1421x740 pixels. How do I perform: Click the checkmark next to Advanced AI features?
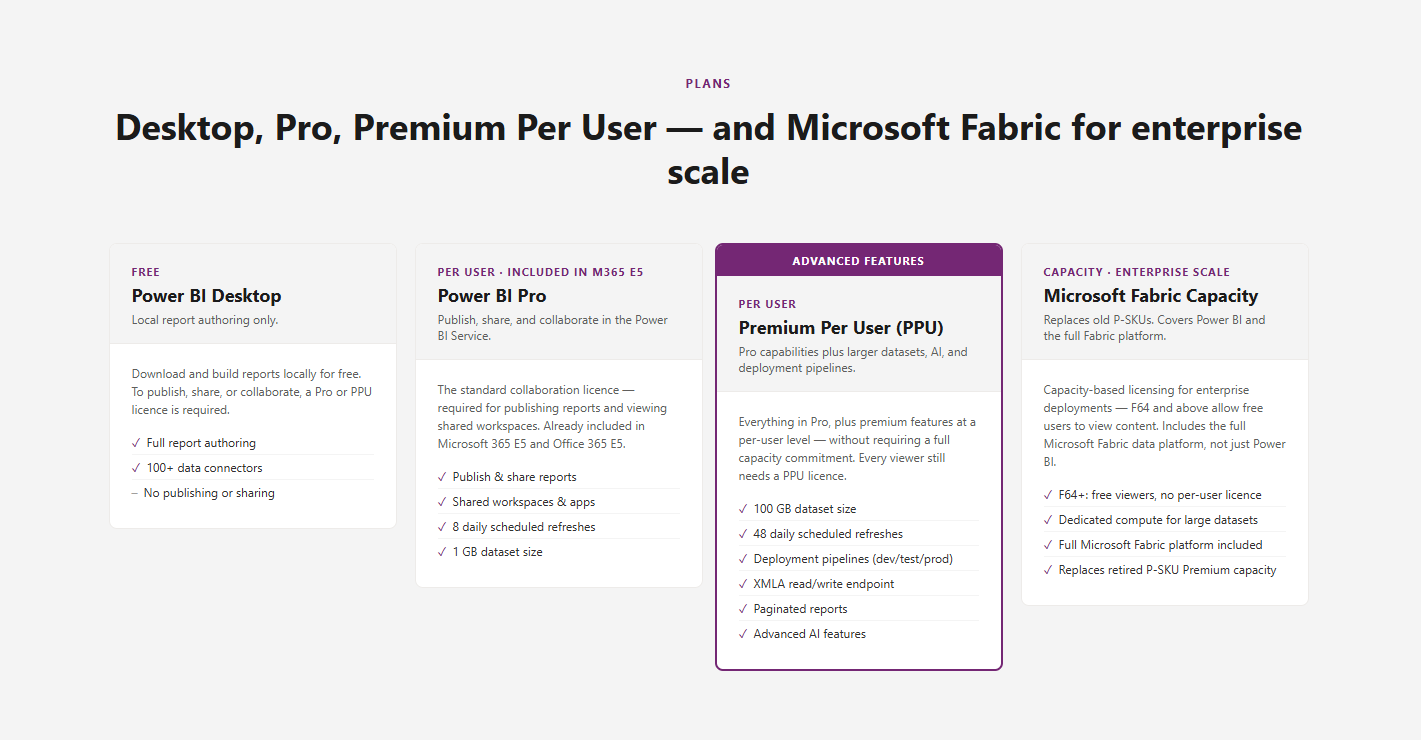tap(743, 634)
